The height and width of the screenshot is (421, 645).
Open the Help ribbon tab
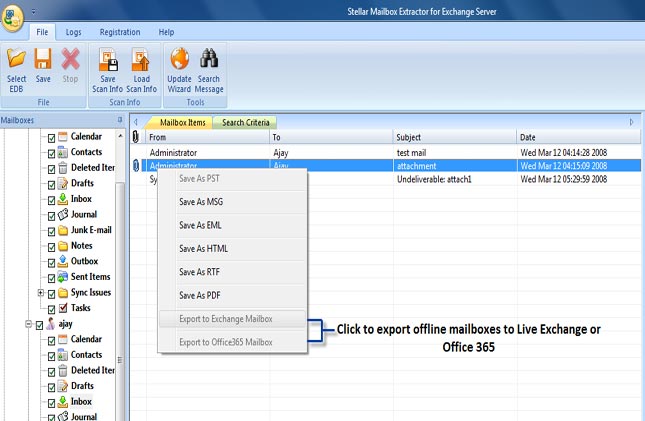click(x=166, y=32)
